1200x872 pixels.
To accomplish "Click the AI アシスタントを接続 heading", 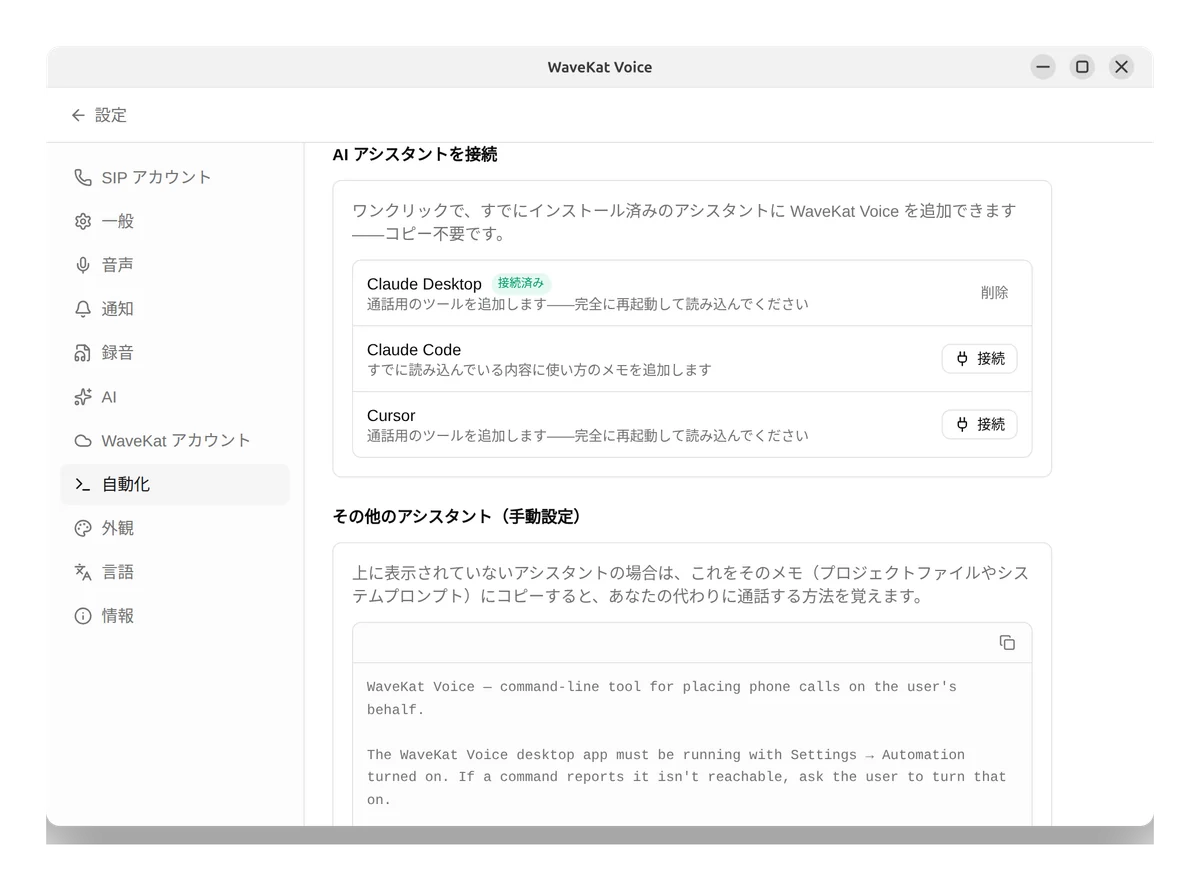I will tap(415, 154).
